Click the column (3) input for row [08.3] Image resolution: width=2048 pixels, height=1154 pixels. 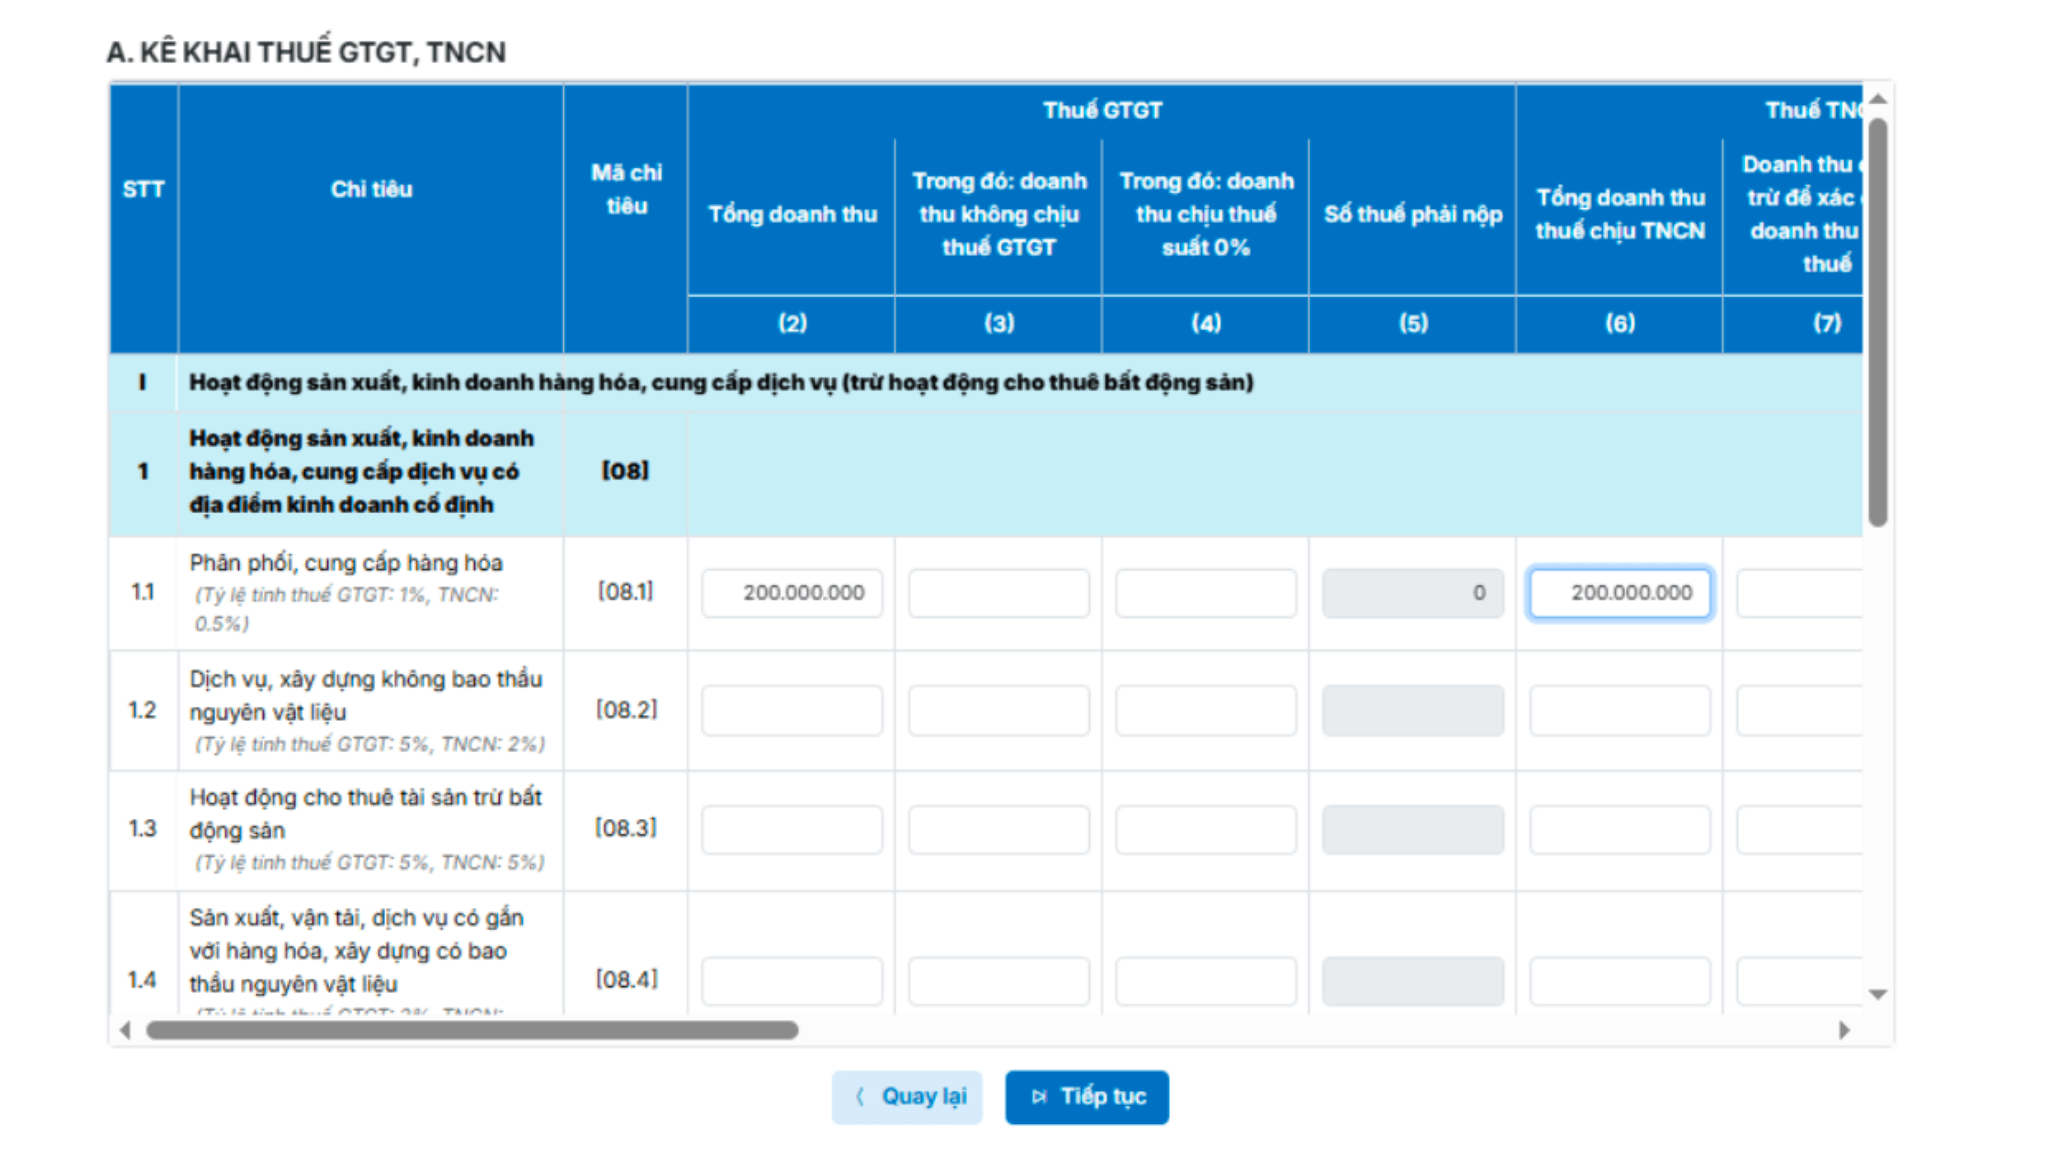(x=999, y=829)
